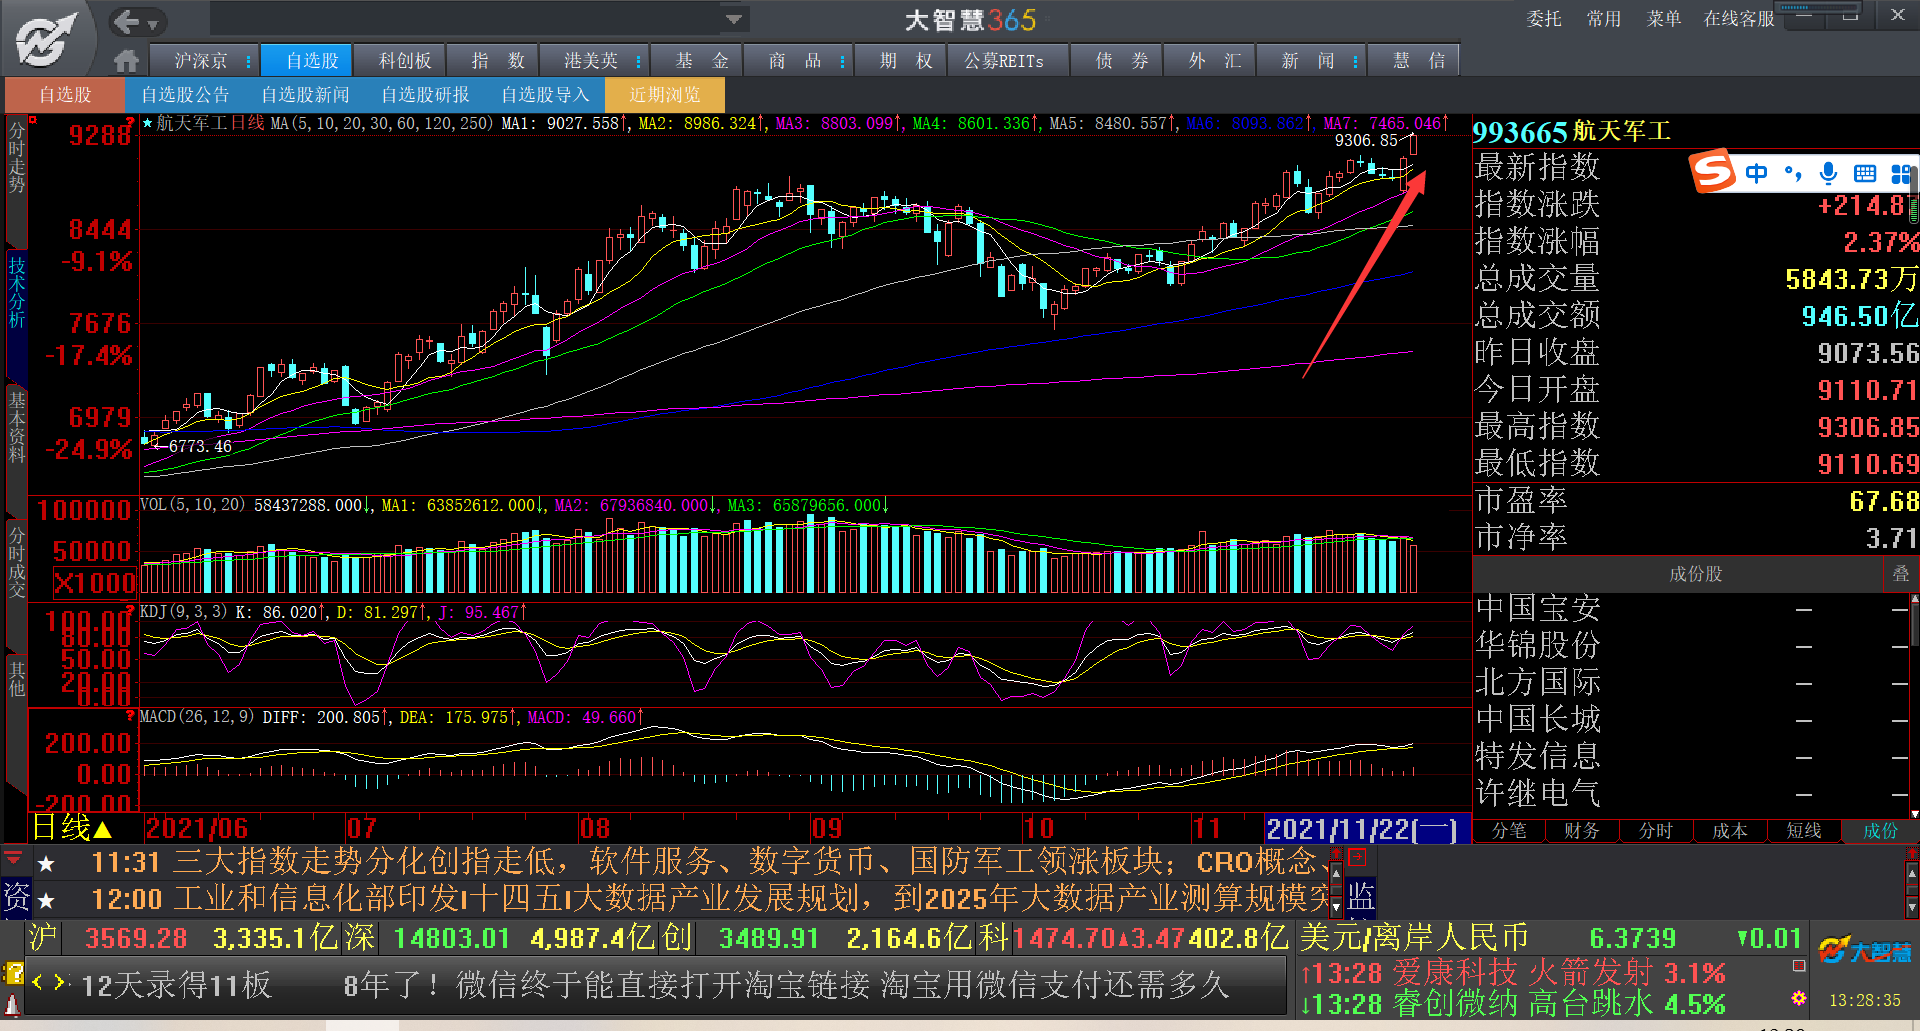Select the orange 自选股 sub-tab
1920x1031 pixels.
click(65, 95)
